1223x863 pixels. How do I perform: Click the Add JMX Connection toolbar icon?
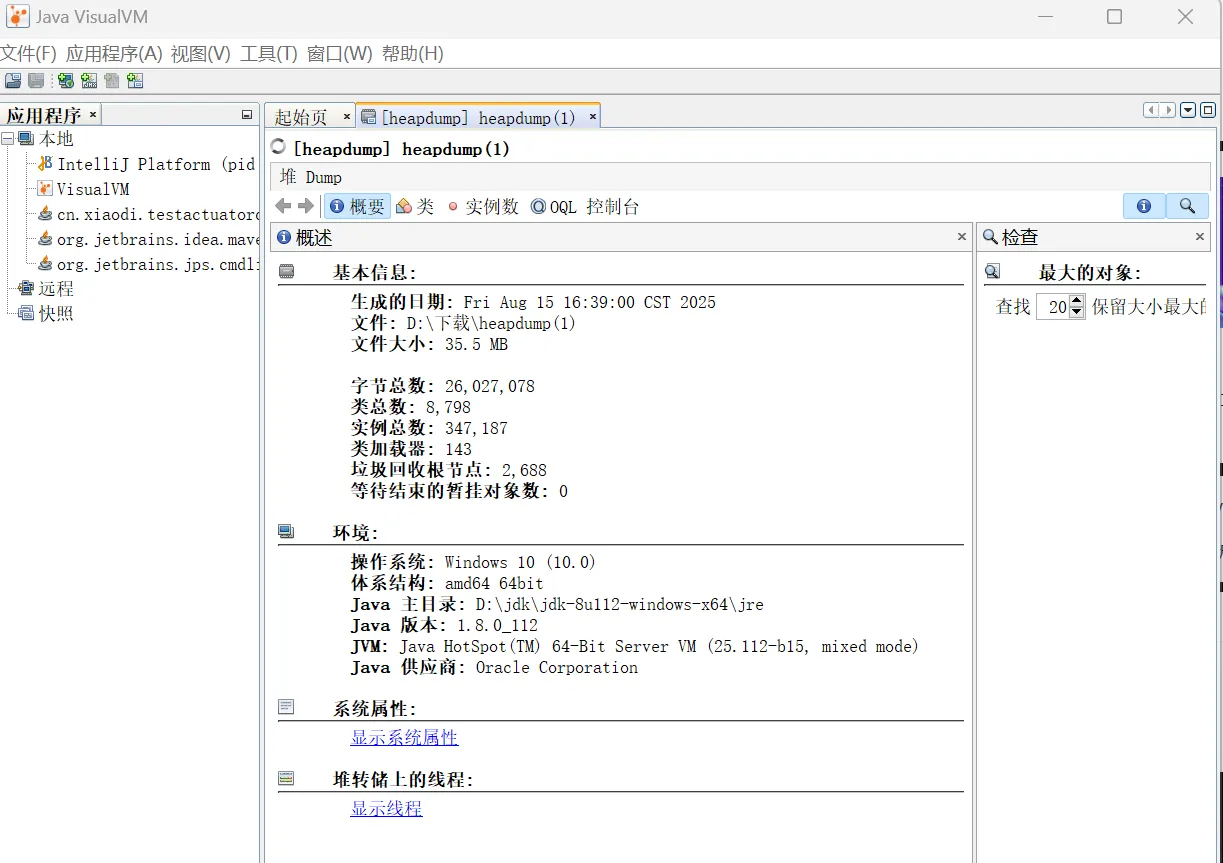89,81
